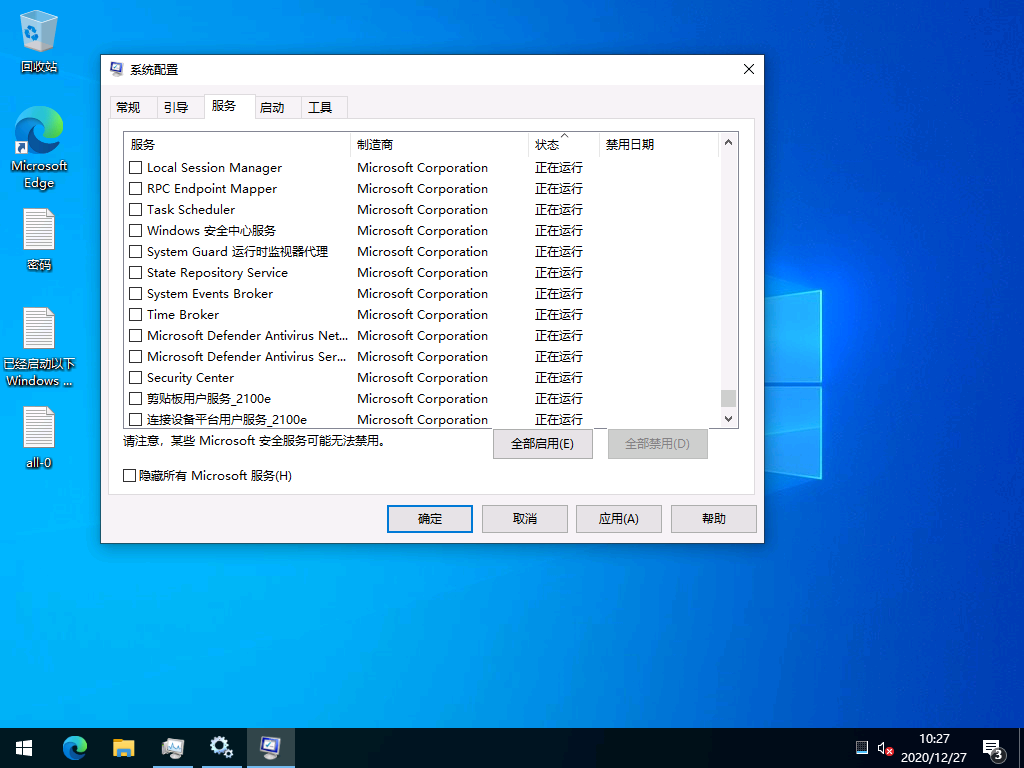
Task: Enable 隐藏所有 Microsoft 服务 checkbox
Action: [129, 475]
